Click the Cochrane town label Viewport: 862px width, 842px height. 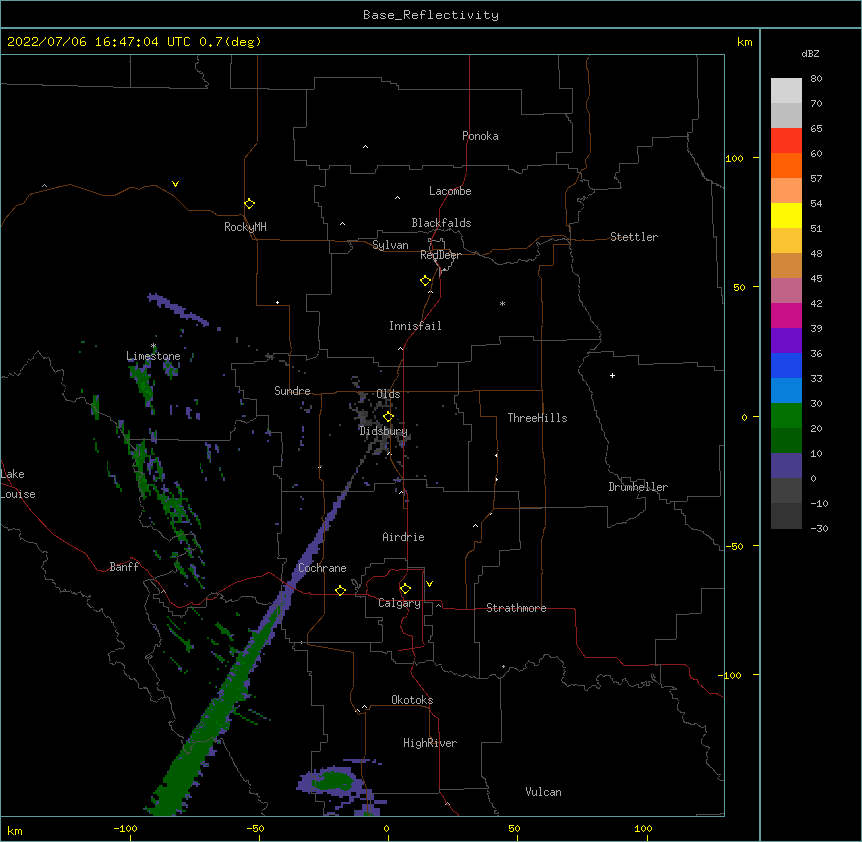click(322, 568)
